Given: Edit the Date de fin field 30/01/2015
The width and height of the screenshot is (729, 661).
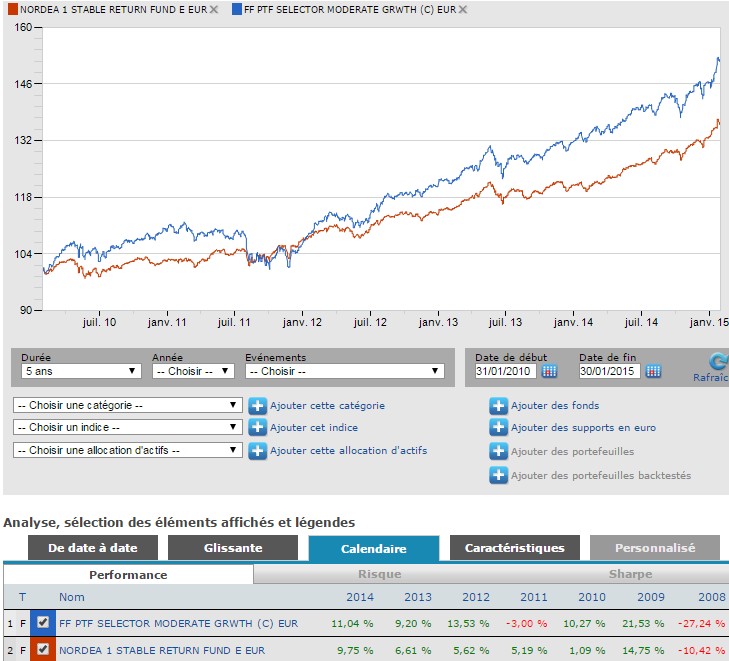Looking at the screenshot, I should 610,371.
